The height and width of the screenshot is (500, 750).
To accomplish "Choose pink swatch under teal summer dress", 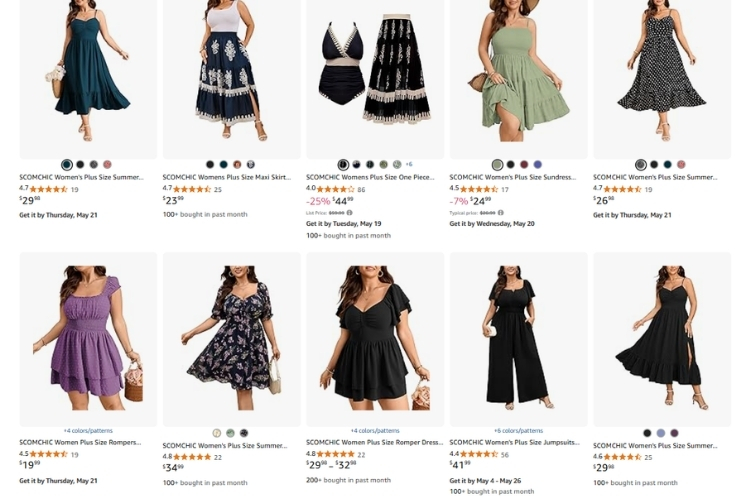I will pos(107,165).
